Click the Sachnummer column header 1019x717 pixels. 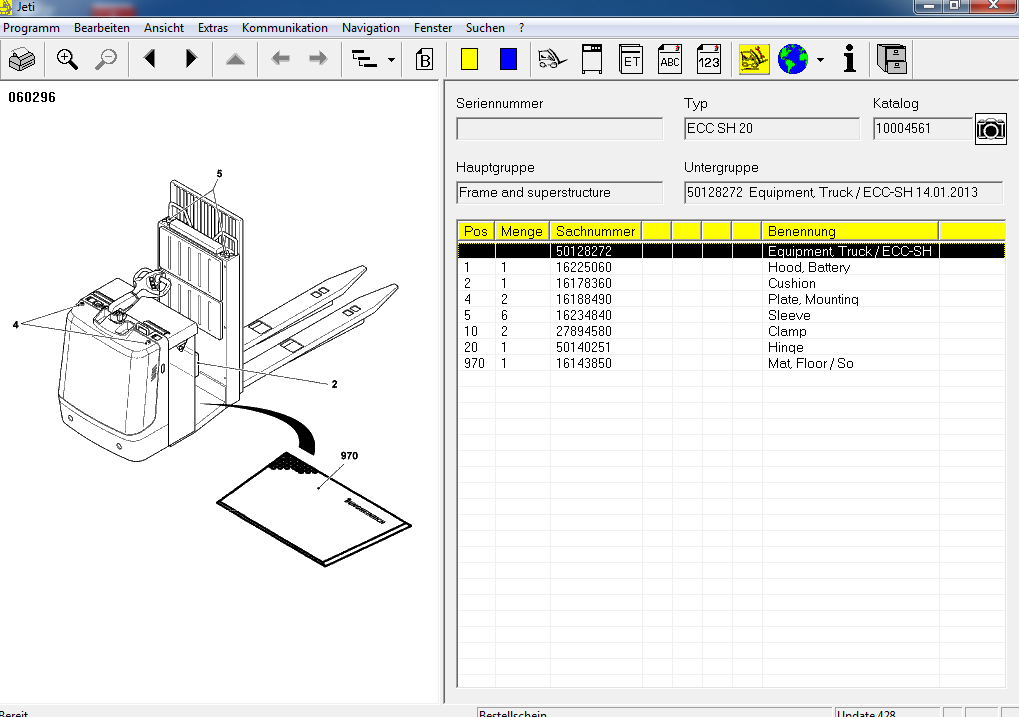pyautogui.click(x=596, y=231)
